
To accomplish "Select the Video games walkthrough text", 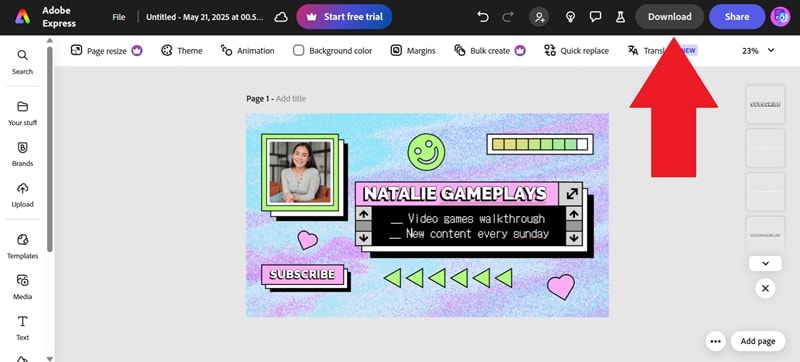I will [x=468, y=219].
